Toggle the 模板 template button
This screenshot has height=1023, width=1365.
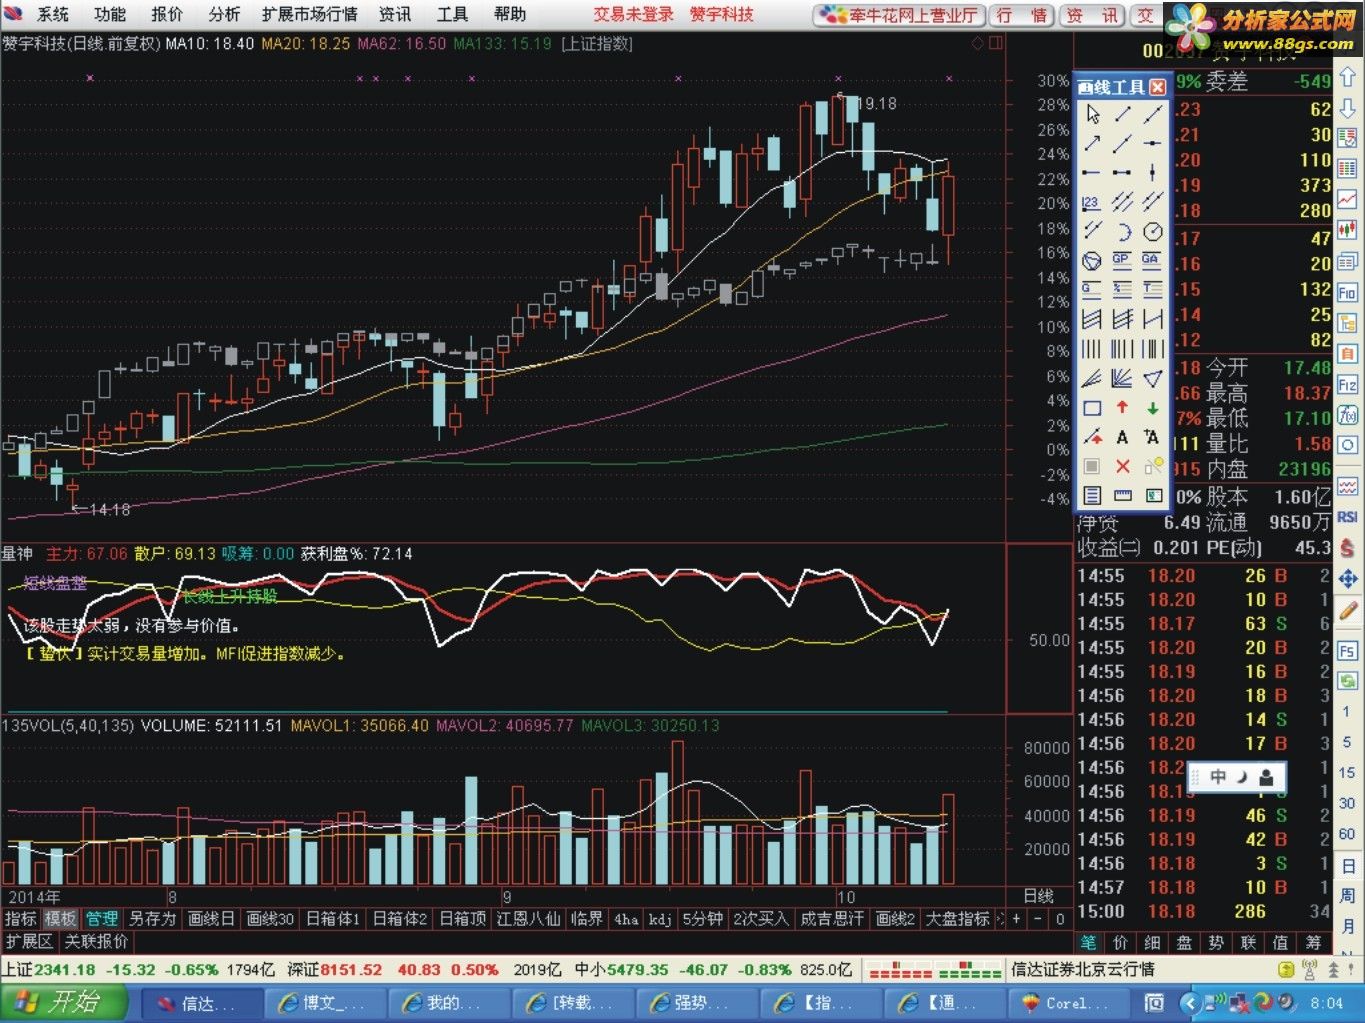click(60, 919)
